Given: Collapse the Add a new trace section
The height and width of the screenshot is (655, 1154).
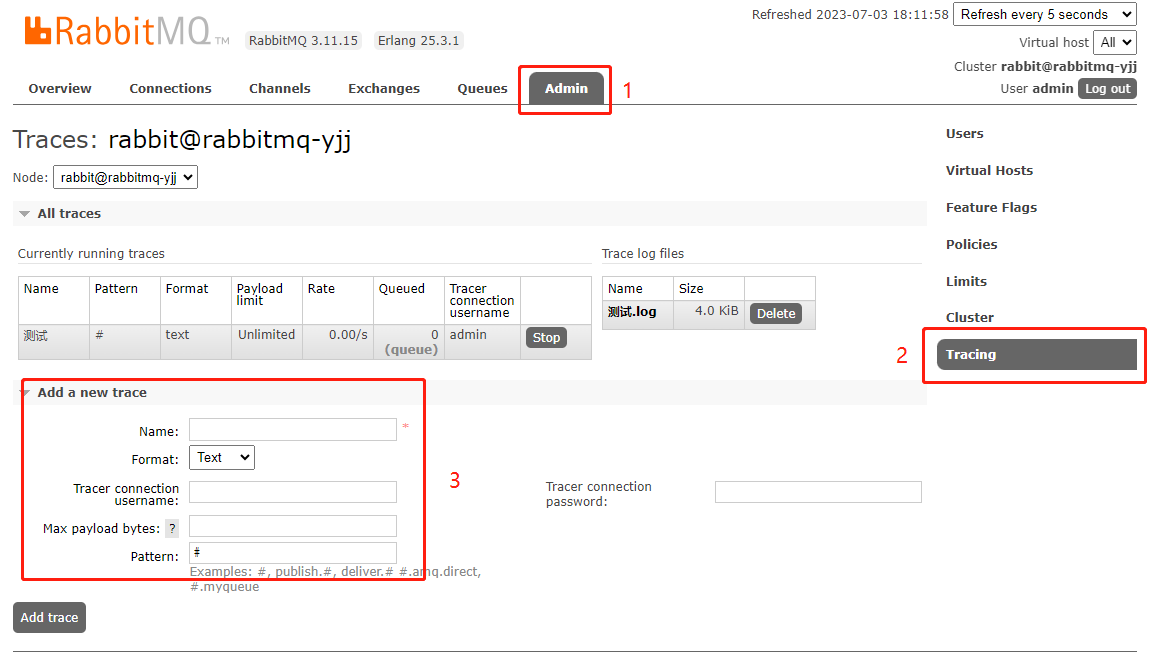Looking at the screenshot, I should pyautogui.click(x=91, y=393).
